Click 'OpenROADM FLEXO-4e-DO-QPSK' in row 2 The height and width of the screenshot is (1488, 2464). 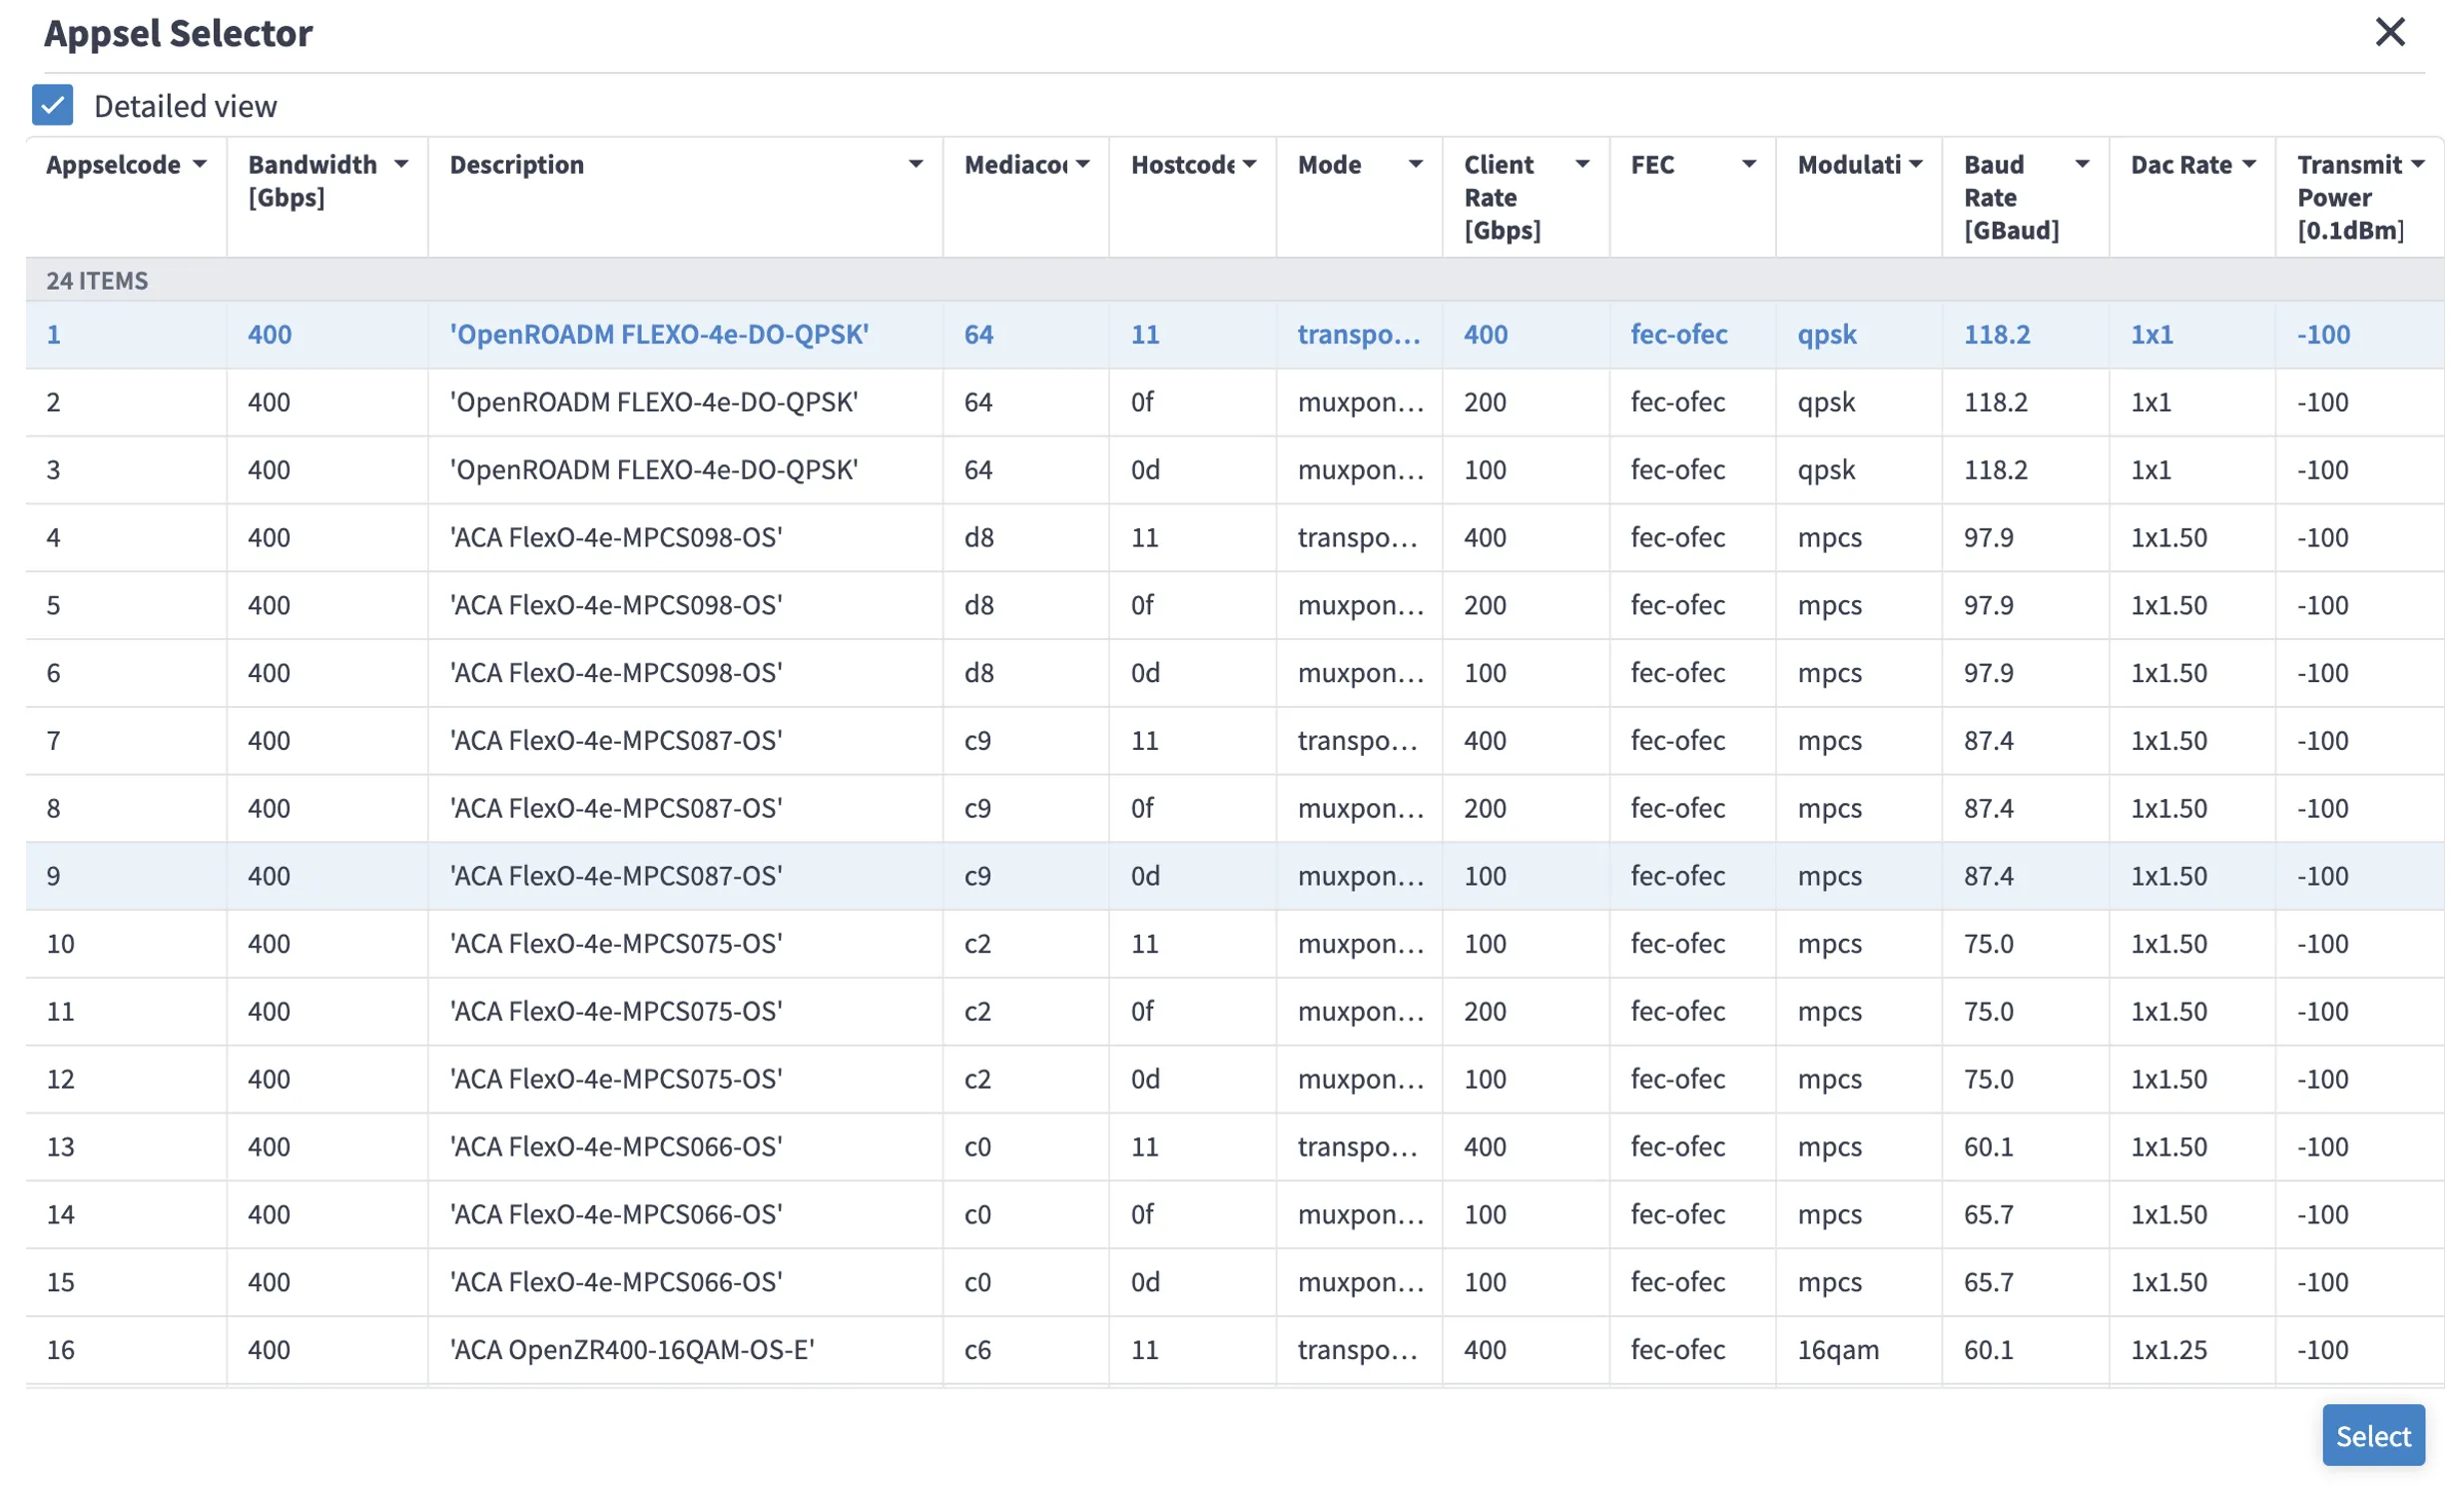[654, 402]
